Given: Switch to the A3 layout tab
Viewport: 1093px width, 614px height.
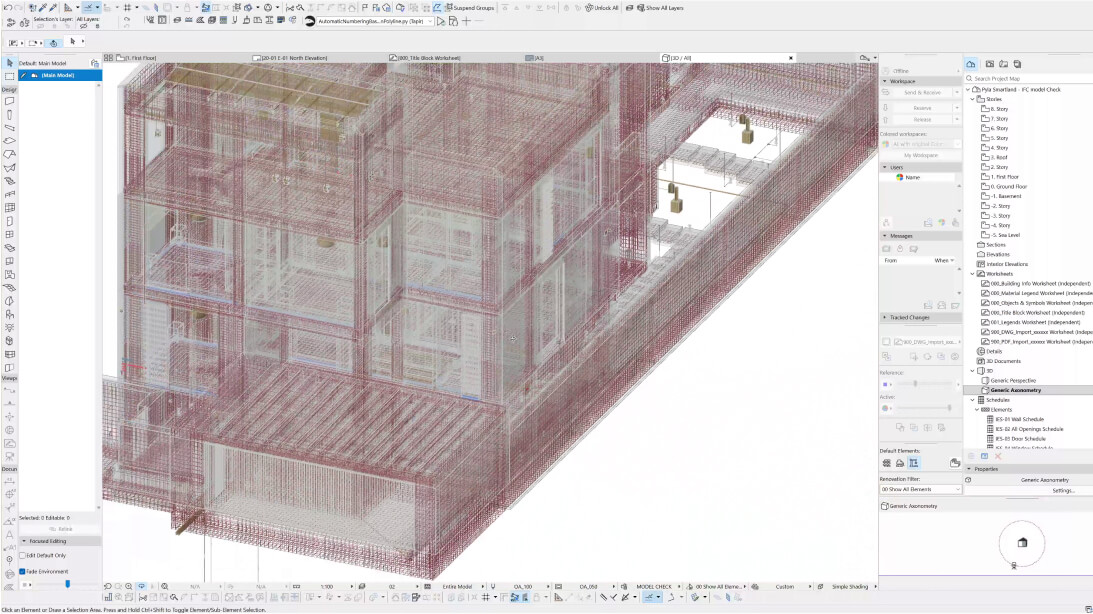Looking at the screenshot, I should point(535,58).
